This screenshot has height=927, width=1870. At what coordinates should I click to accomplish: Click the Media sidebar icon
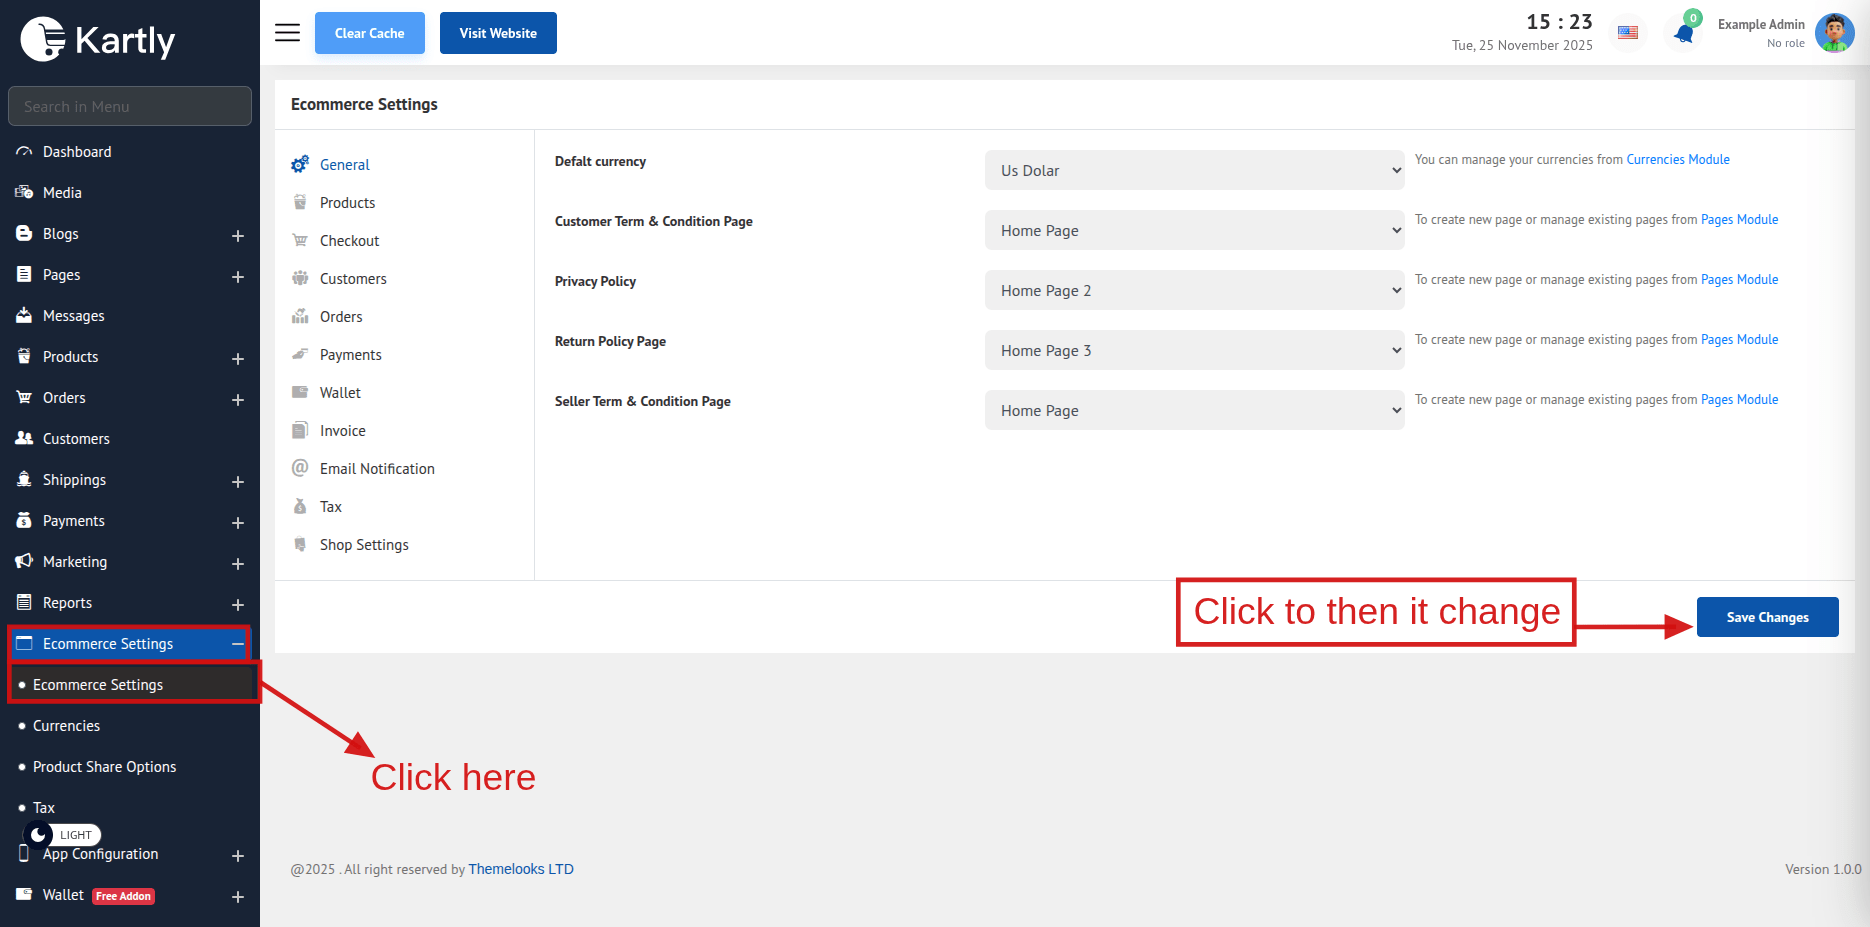click(24, 193)
